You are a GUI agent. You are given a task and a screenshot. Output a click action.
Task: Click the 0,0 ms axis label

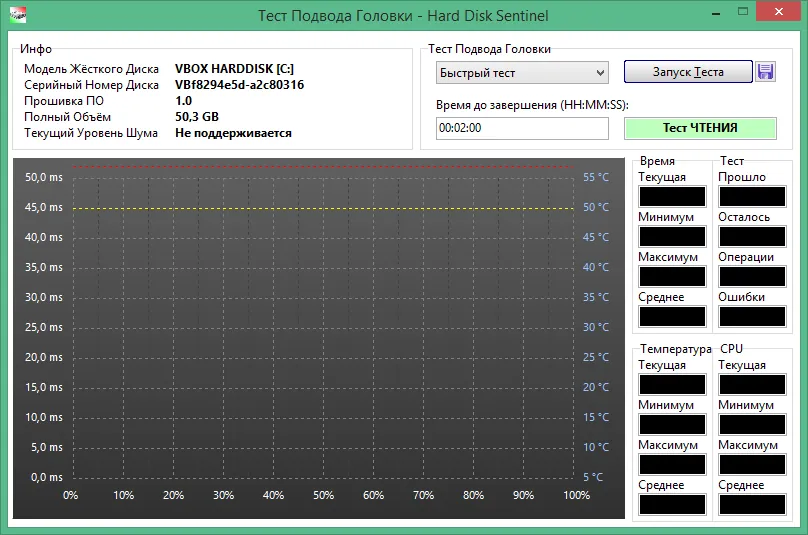(x=47, y=477)
